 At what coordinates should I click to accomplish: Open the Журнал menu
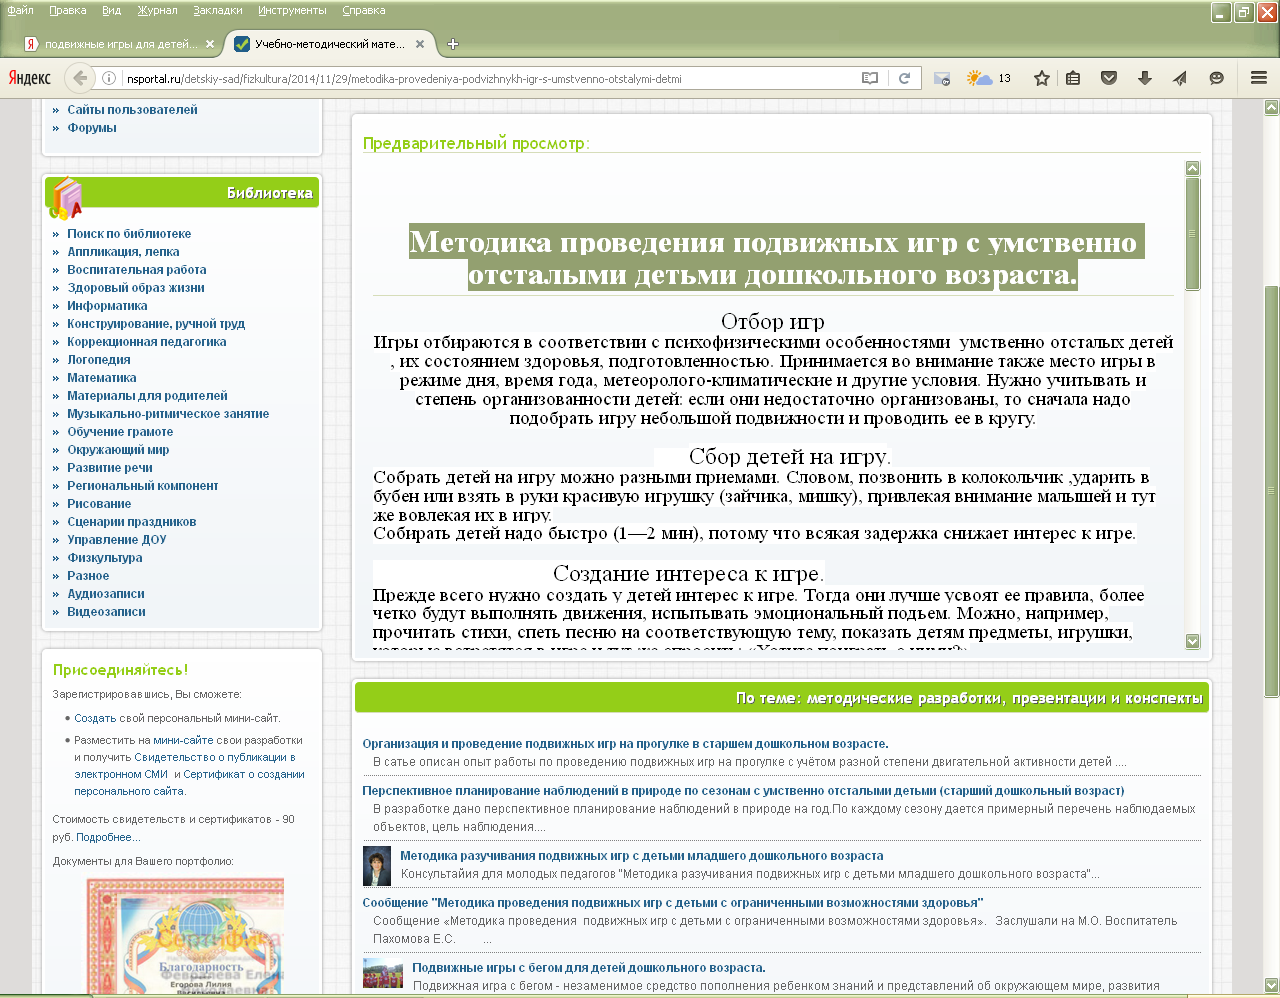click(x=157, y=10)
